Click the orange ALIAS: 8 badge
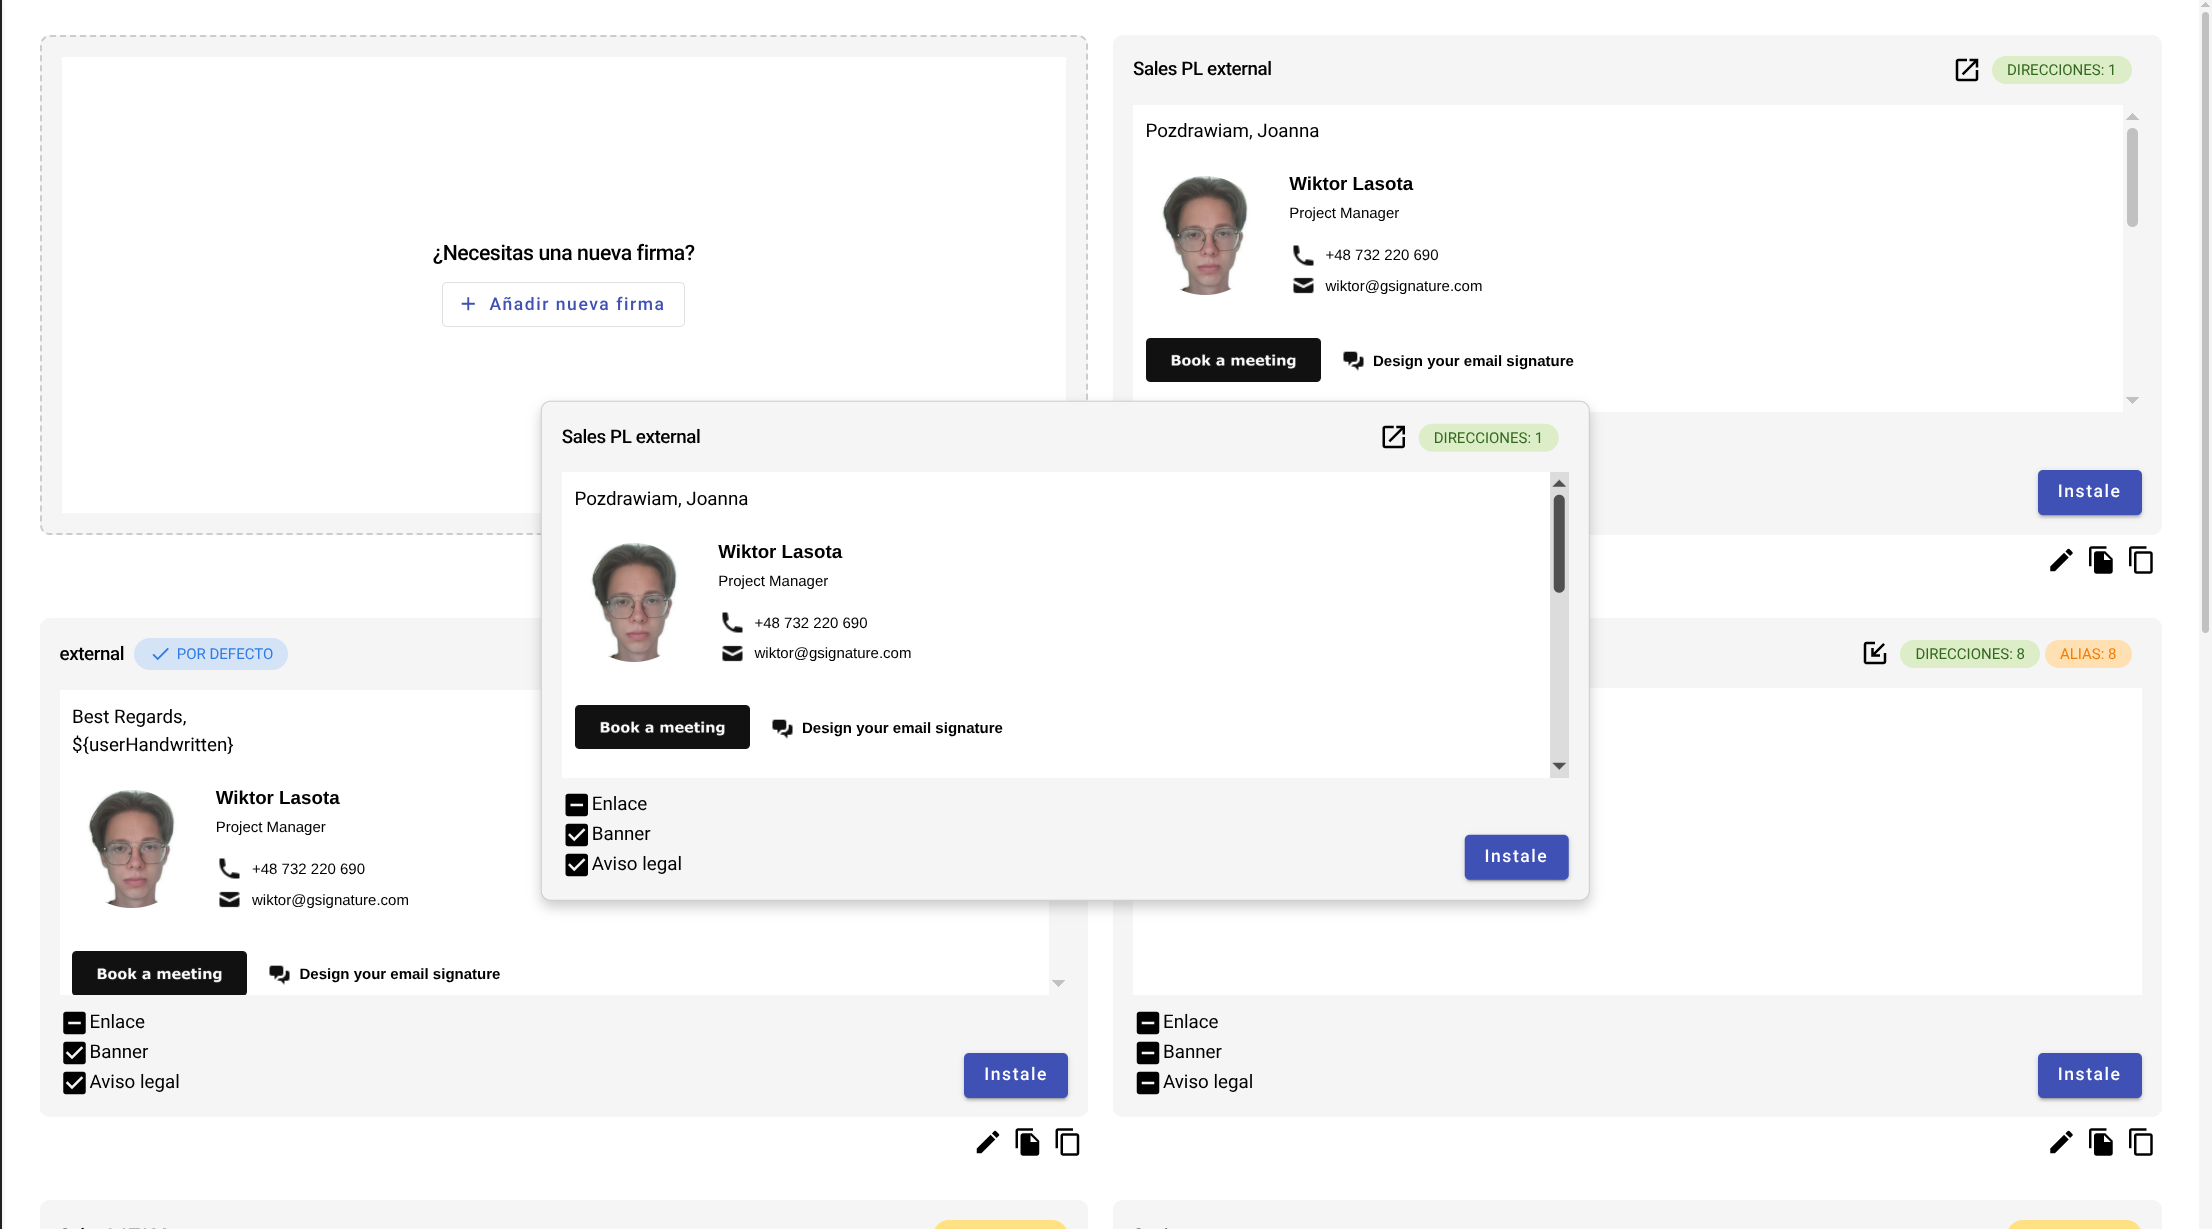Screen dimensions: 2212x1229 point(2087,654)
